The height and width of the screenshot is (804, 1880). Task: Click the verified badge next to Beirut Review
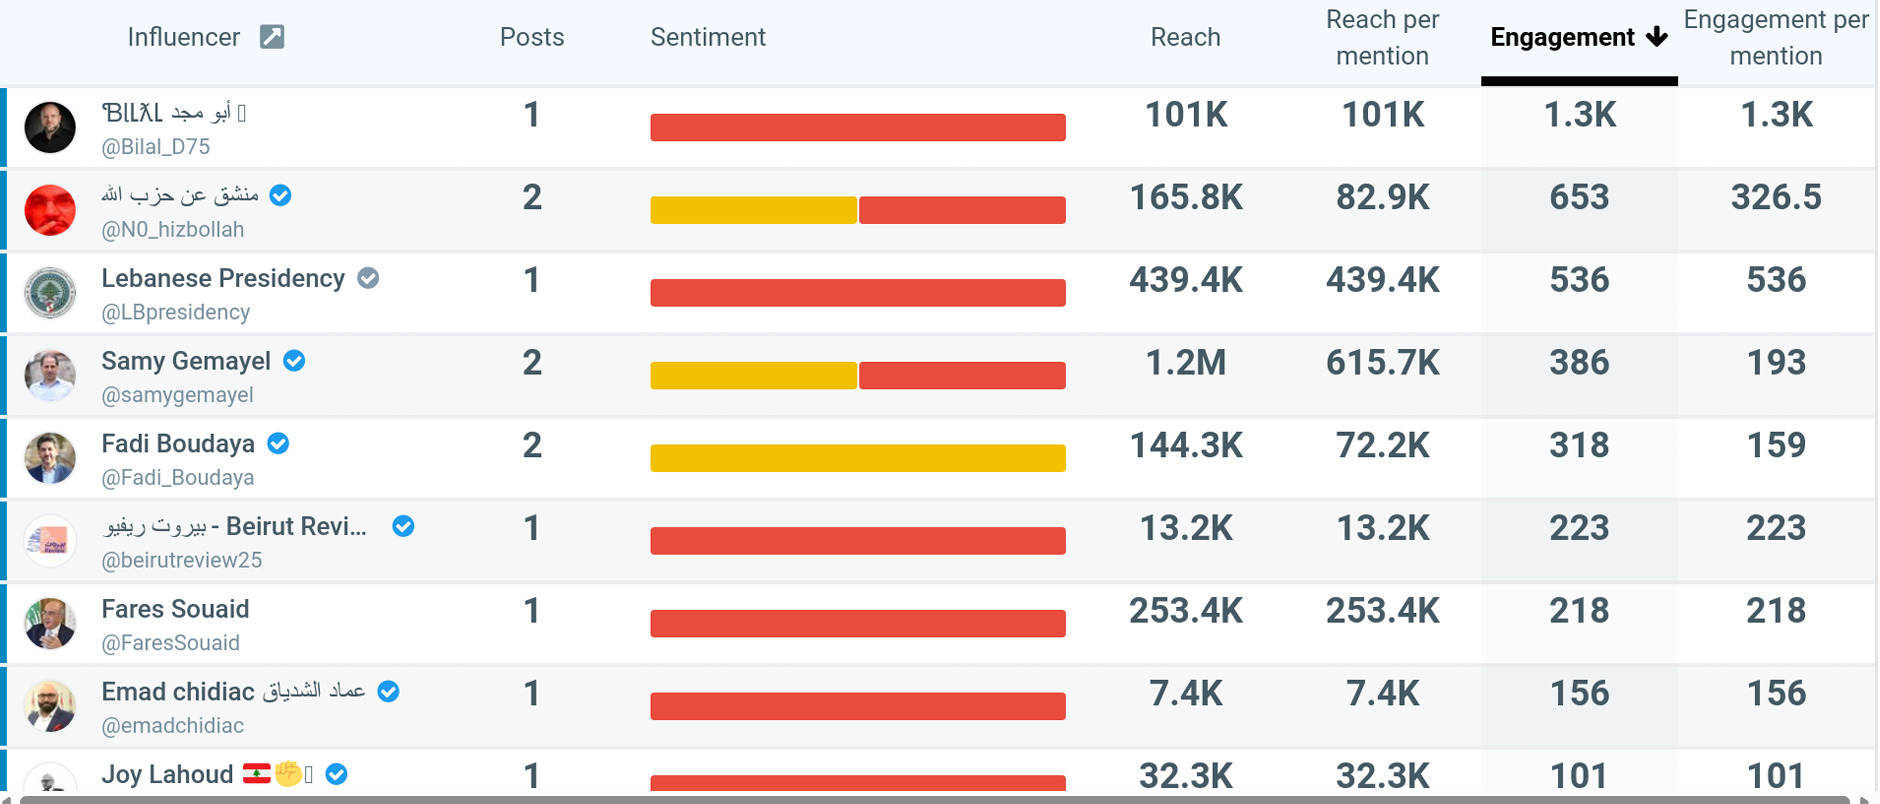[x=403, y=527]
